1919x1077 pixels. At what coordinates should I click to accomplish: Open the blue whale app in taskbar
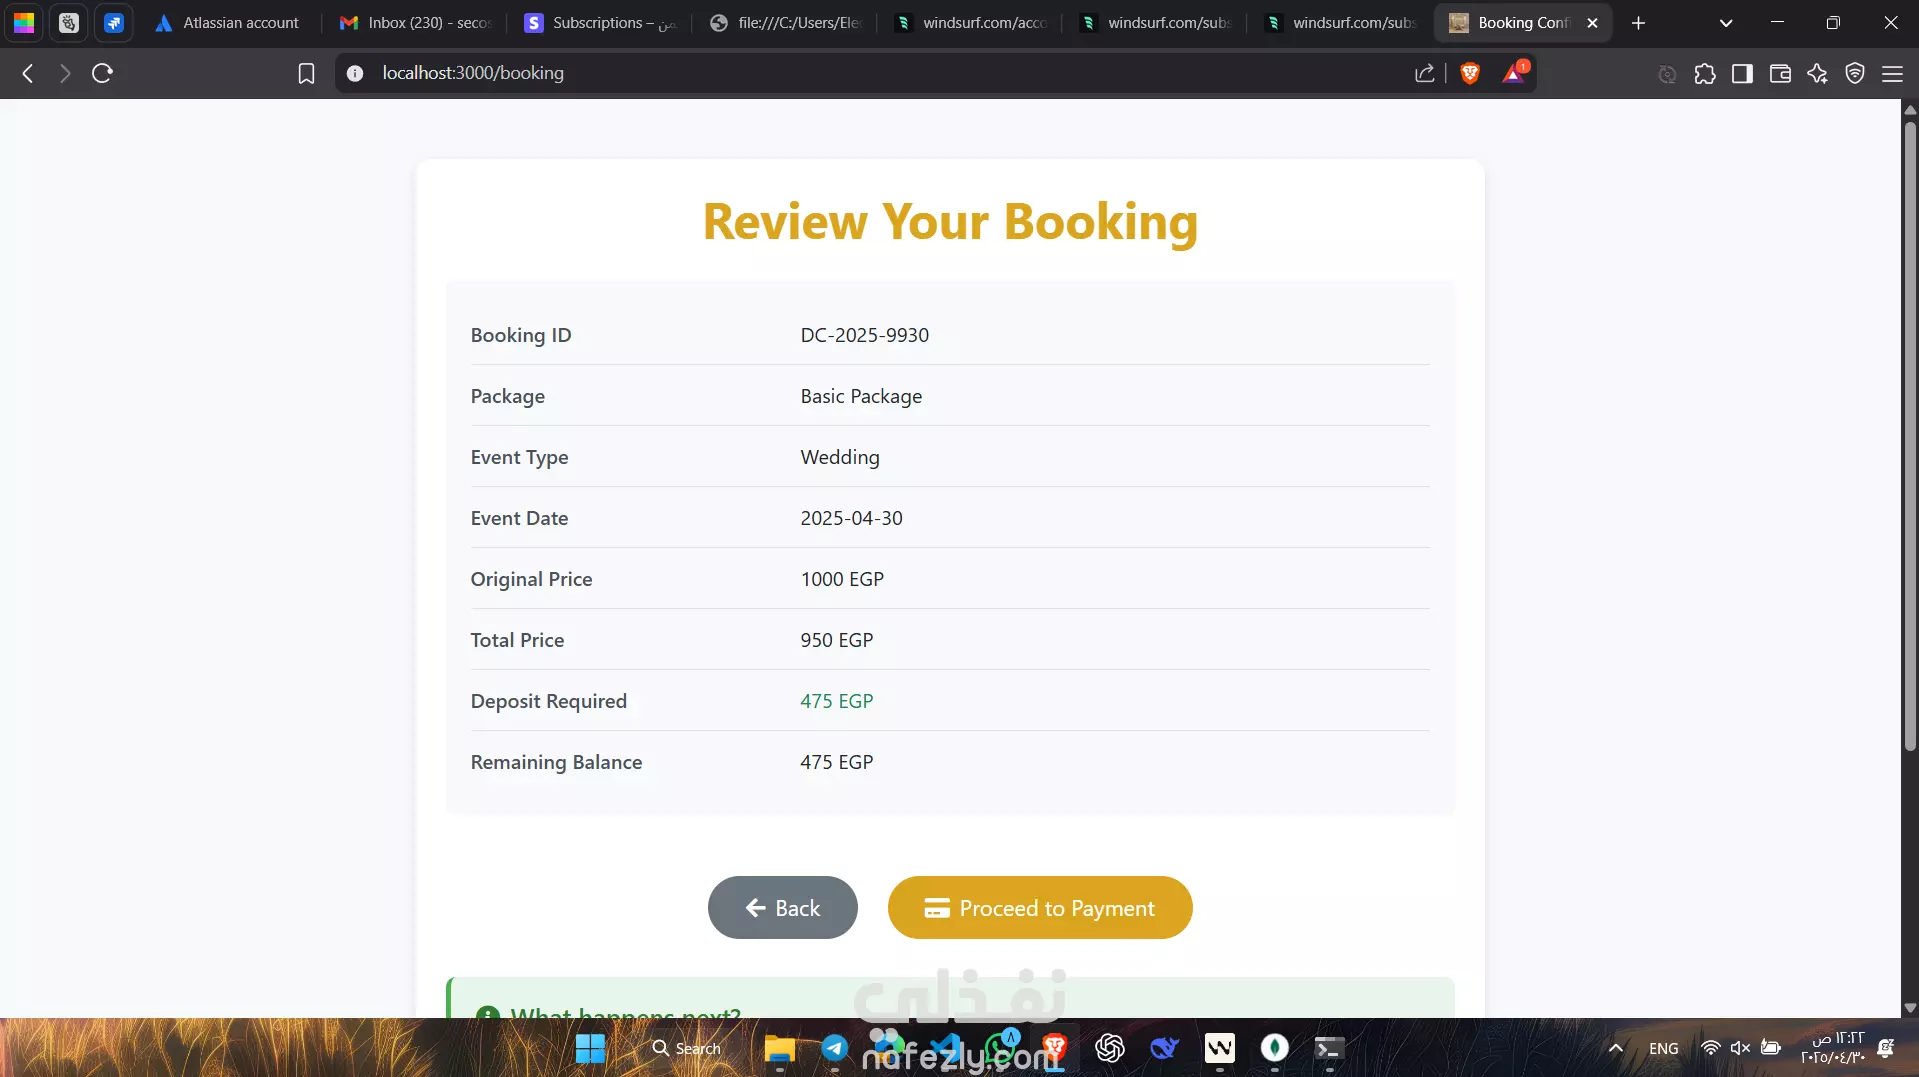[1164, 1048]
